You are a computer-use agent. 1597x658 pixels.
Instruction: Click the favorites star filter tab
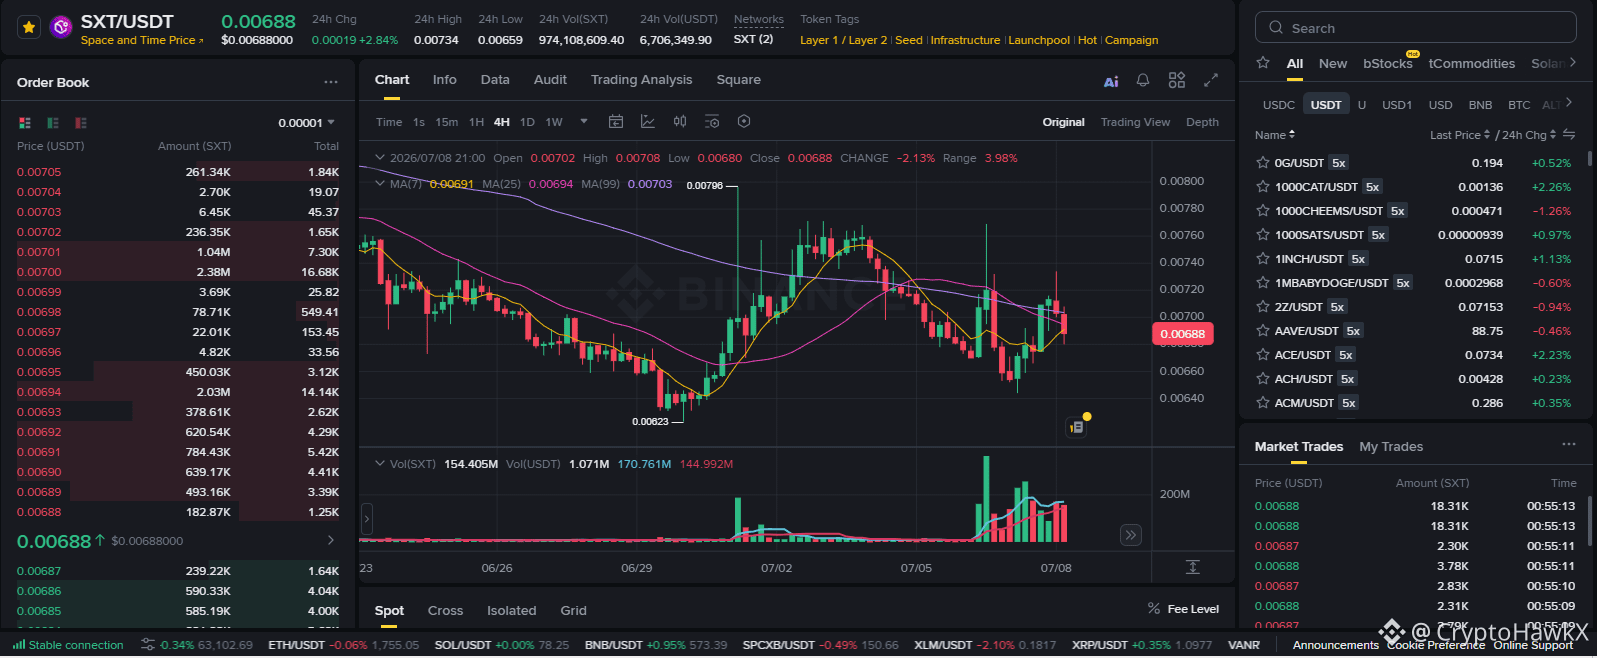pos(1263,63)
